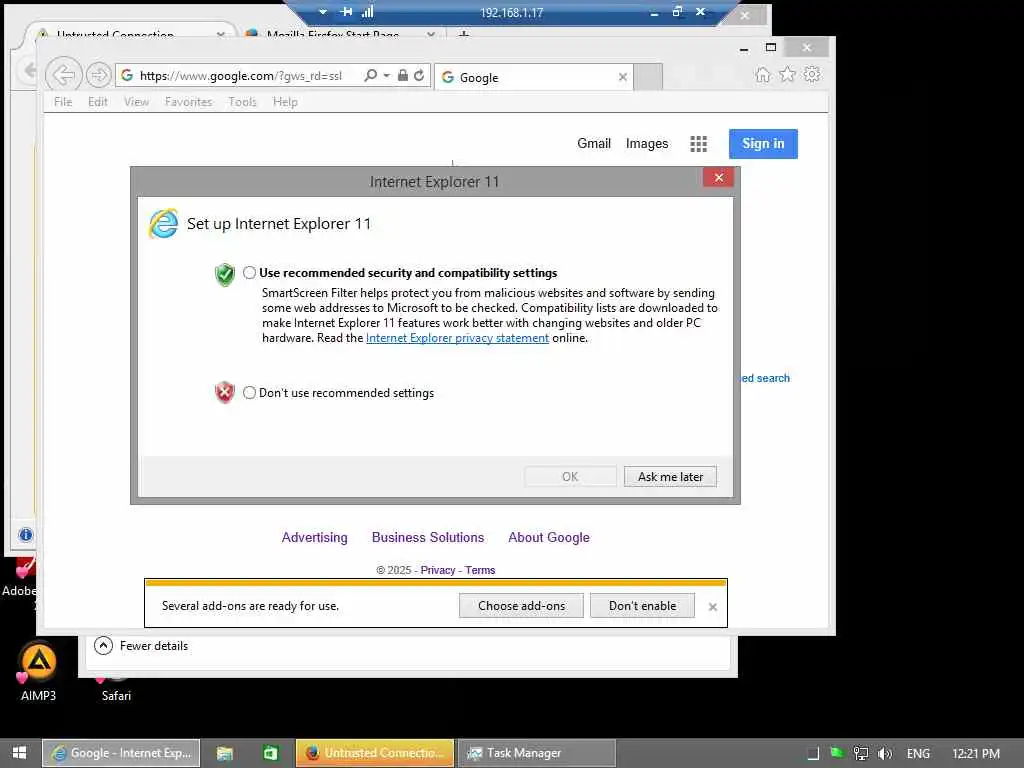Open the Privacy link in footer
This screenshot has height=768, width=1024.
[x=438, y=570]
